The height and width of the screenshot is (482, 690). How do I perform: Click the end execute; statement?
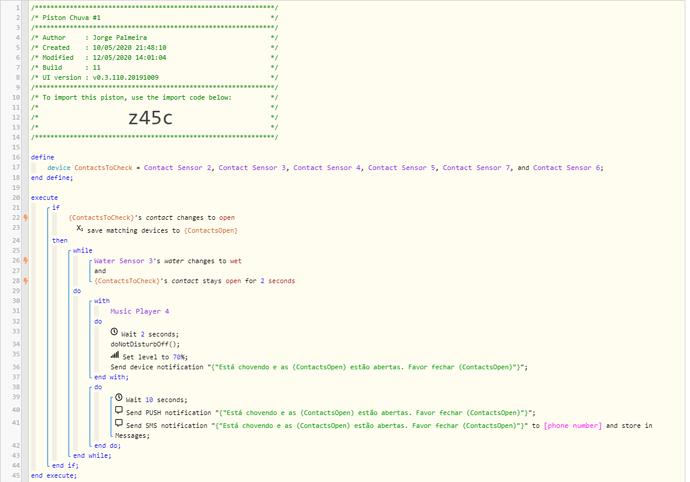54,475
